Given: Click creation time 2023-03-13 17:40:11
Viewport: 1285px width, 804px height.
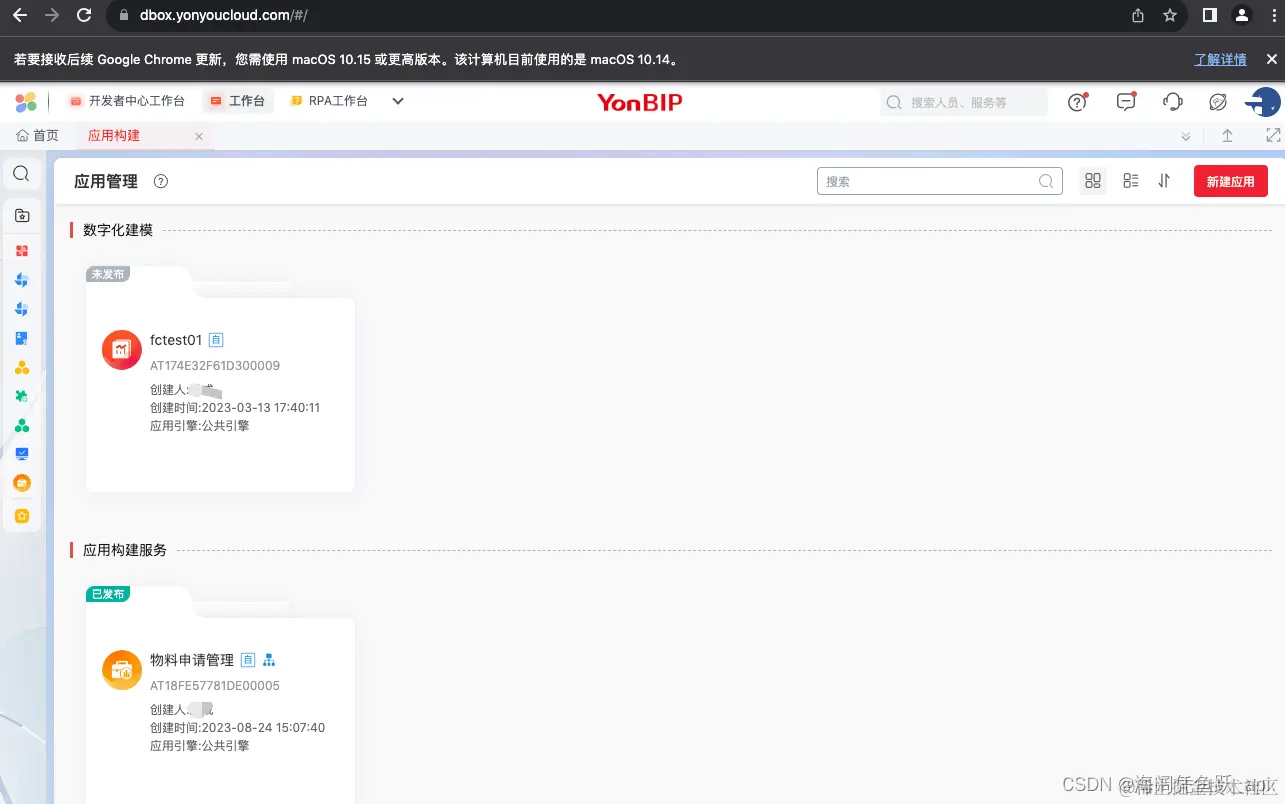Looking at the screenshot, I should (261, 408).
